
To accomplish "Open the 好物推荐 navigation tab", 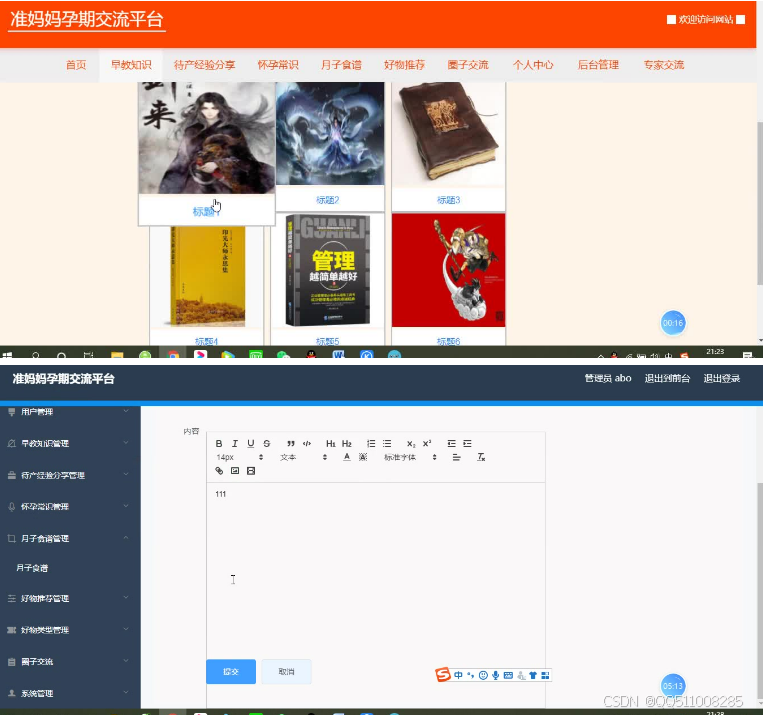I will (404, 65).
